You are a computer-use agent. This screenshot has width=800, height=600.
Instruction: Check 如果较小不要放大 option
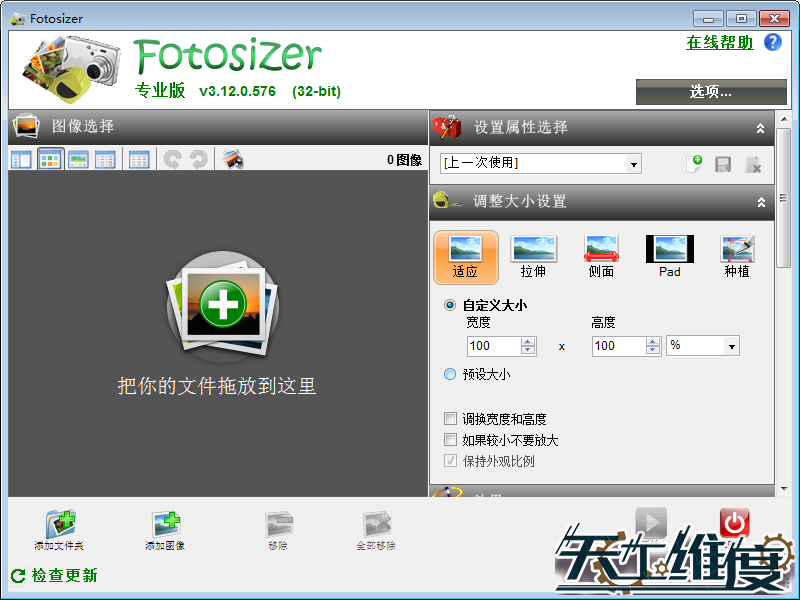coord(452,439)
